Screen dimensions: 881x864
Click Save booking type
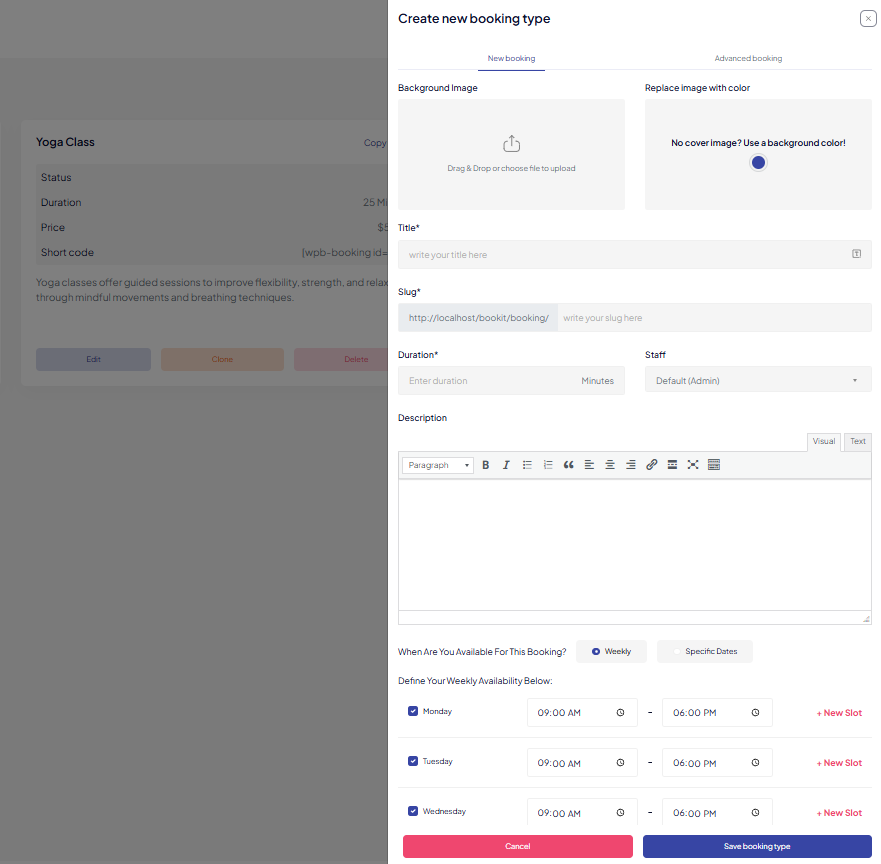point(757,846)
